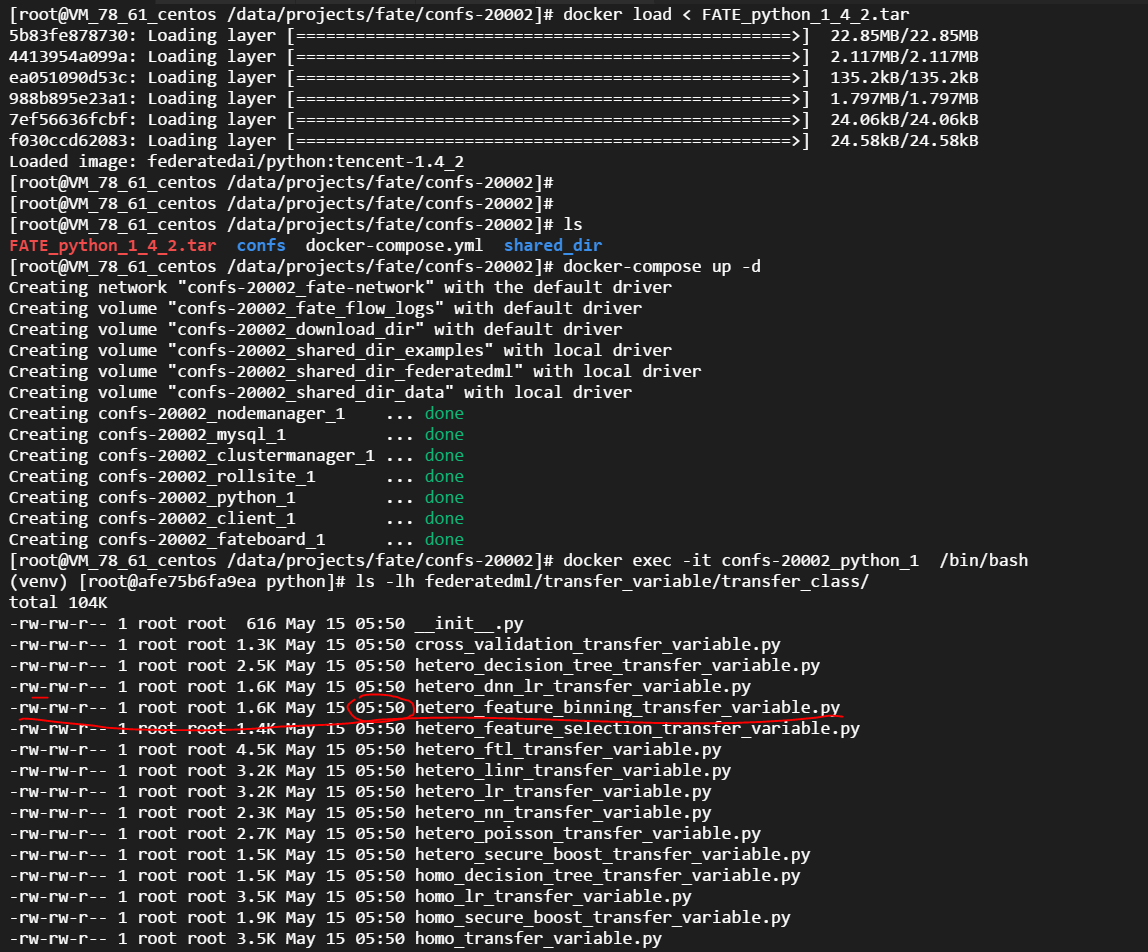The width and height of the screenshot is (1148, 952).
Task: Click the 4.5K size of hetero_ftl_transfer_variable.py
Action: click(x=256, y=750)
